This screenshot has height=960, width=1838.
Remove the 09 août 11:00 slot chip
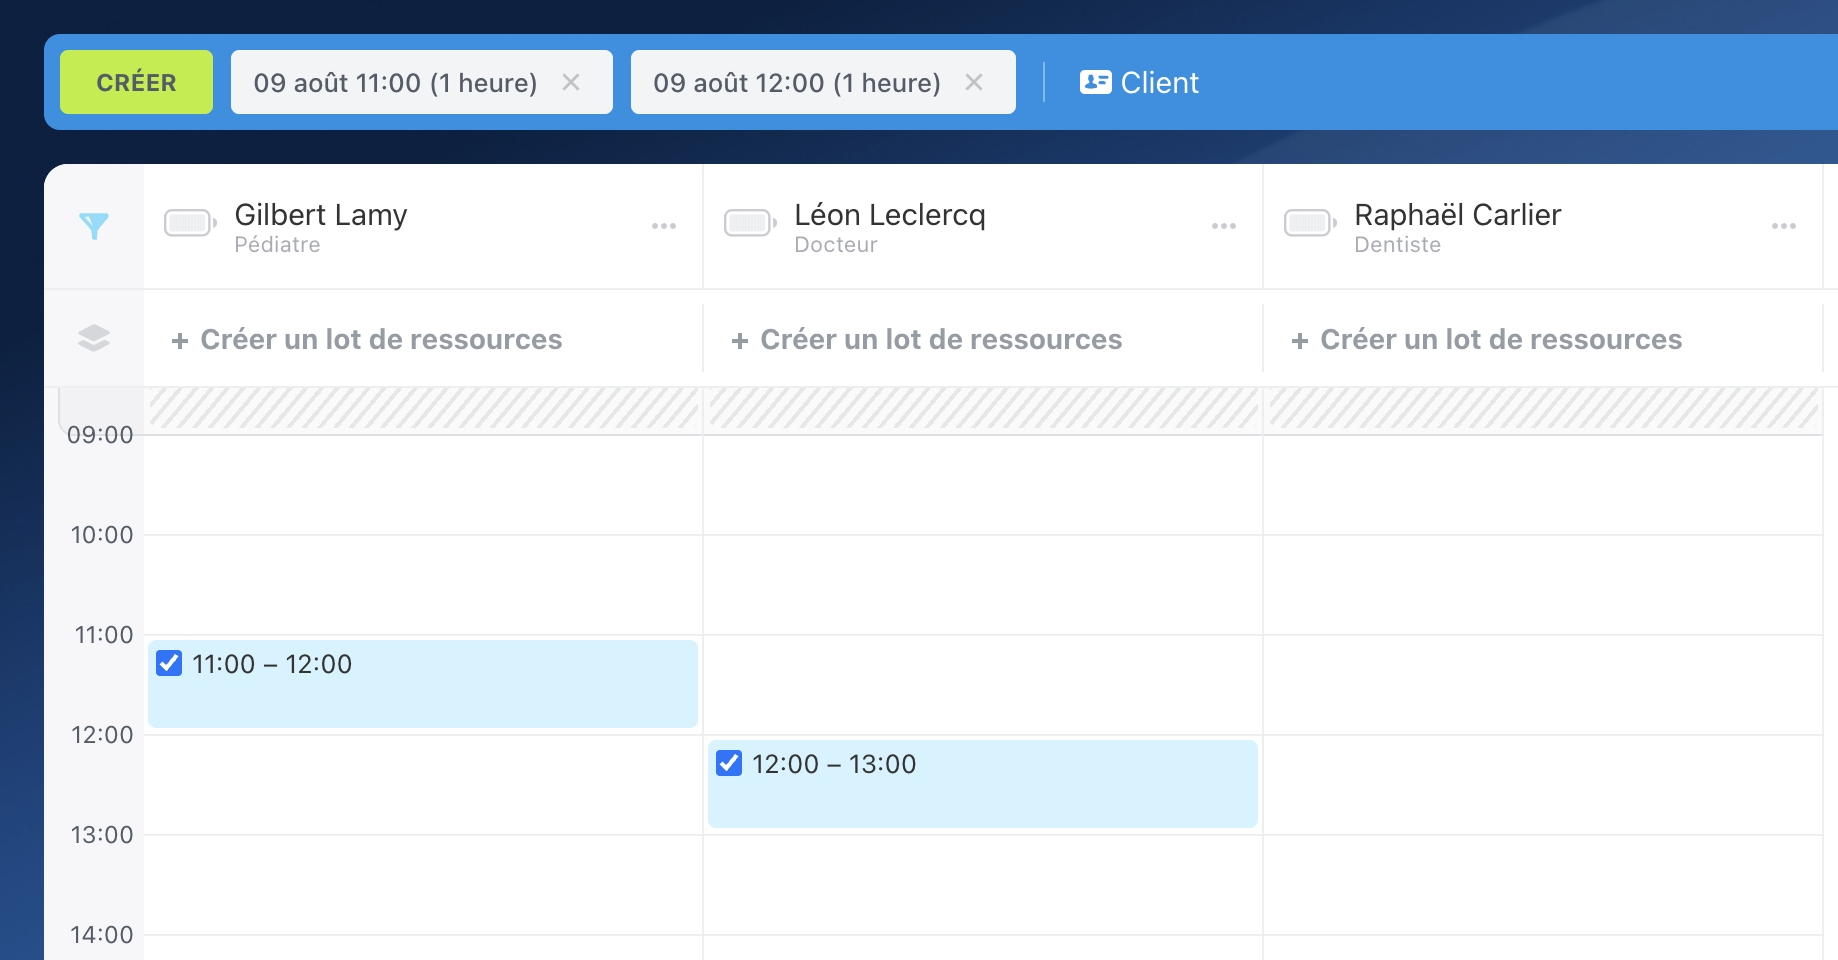click(571, 82)
